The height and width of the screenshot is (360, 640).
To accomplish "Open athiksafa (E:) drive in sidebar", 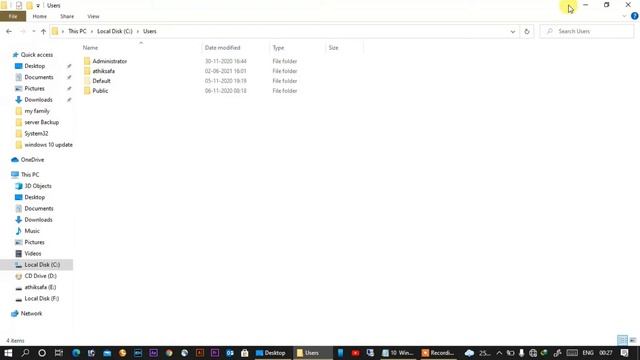I will point(40,287).
